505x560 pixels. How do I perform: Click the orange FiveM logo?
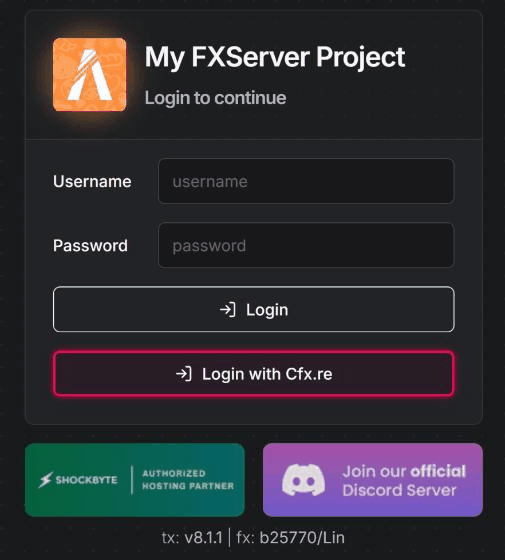point(89,74)
